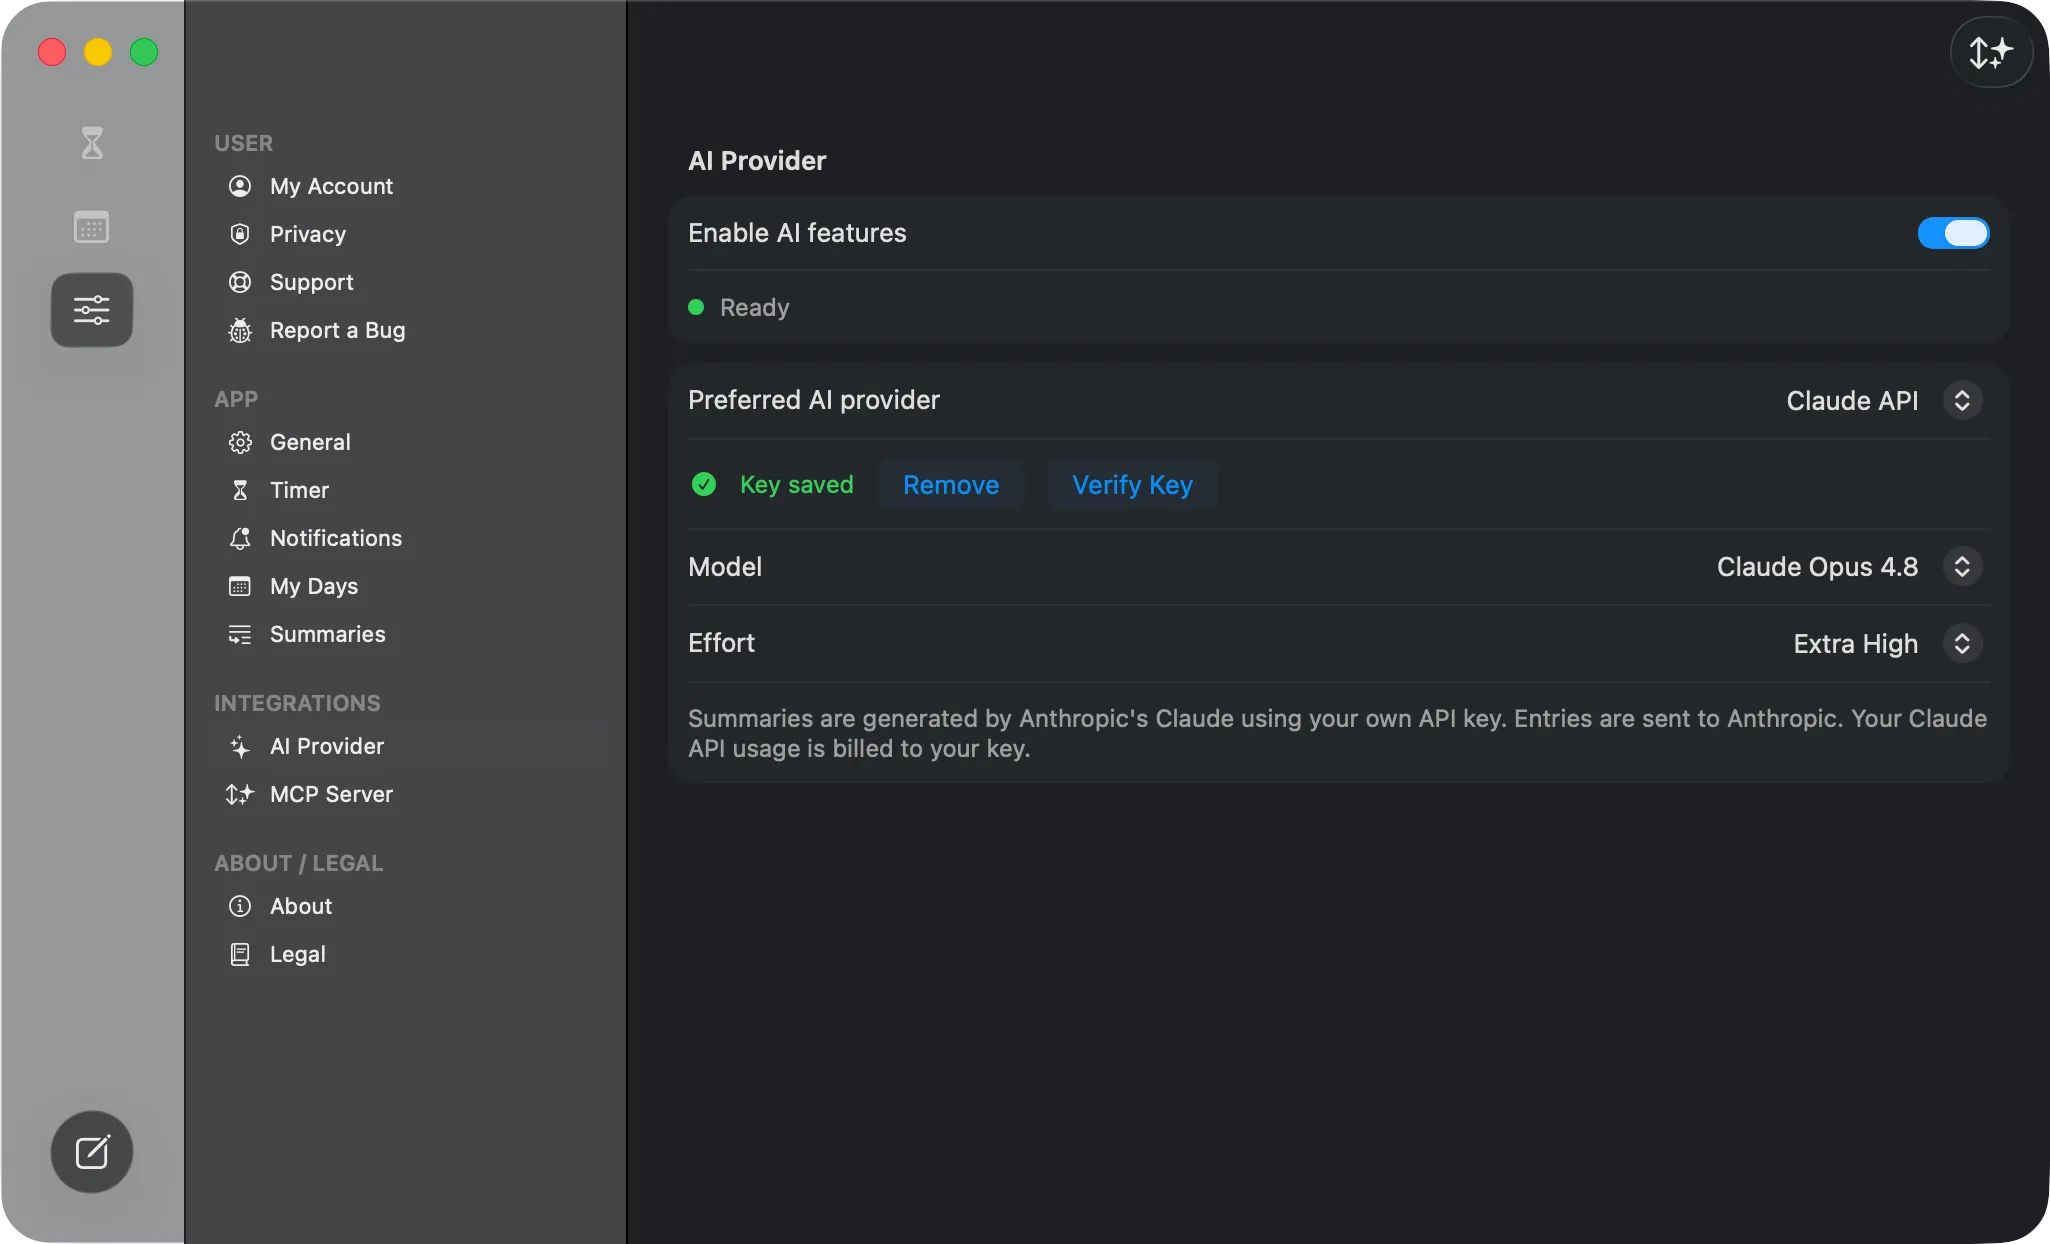Disable the Enable AI features switch
This screenshot has height=1244, width=2050.
1953,233
